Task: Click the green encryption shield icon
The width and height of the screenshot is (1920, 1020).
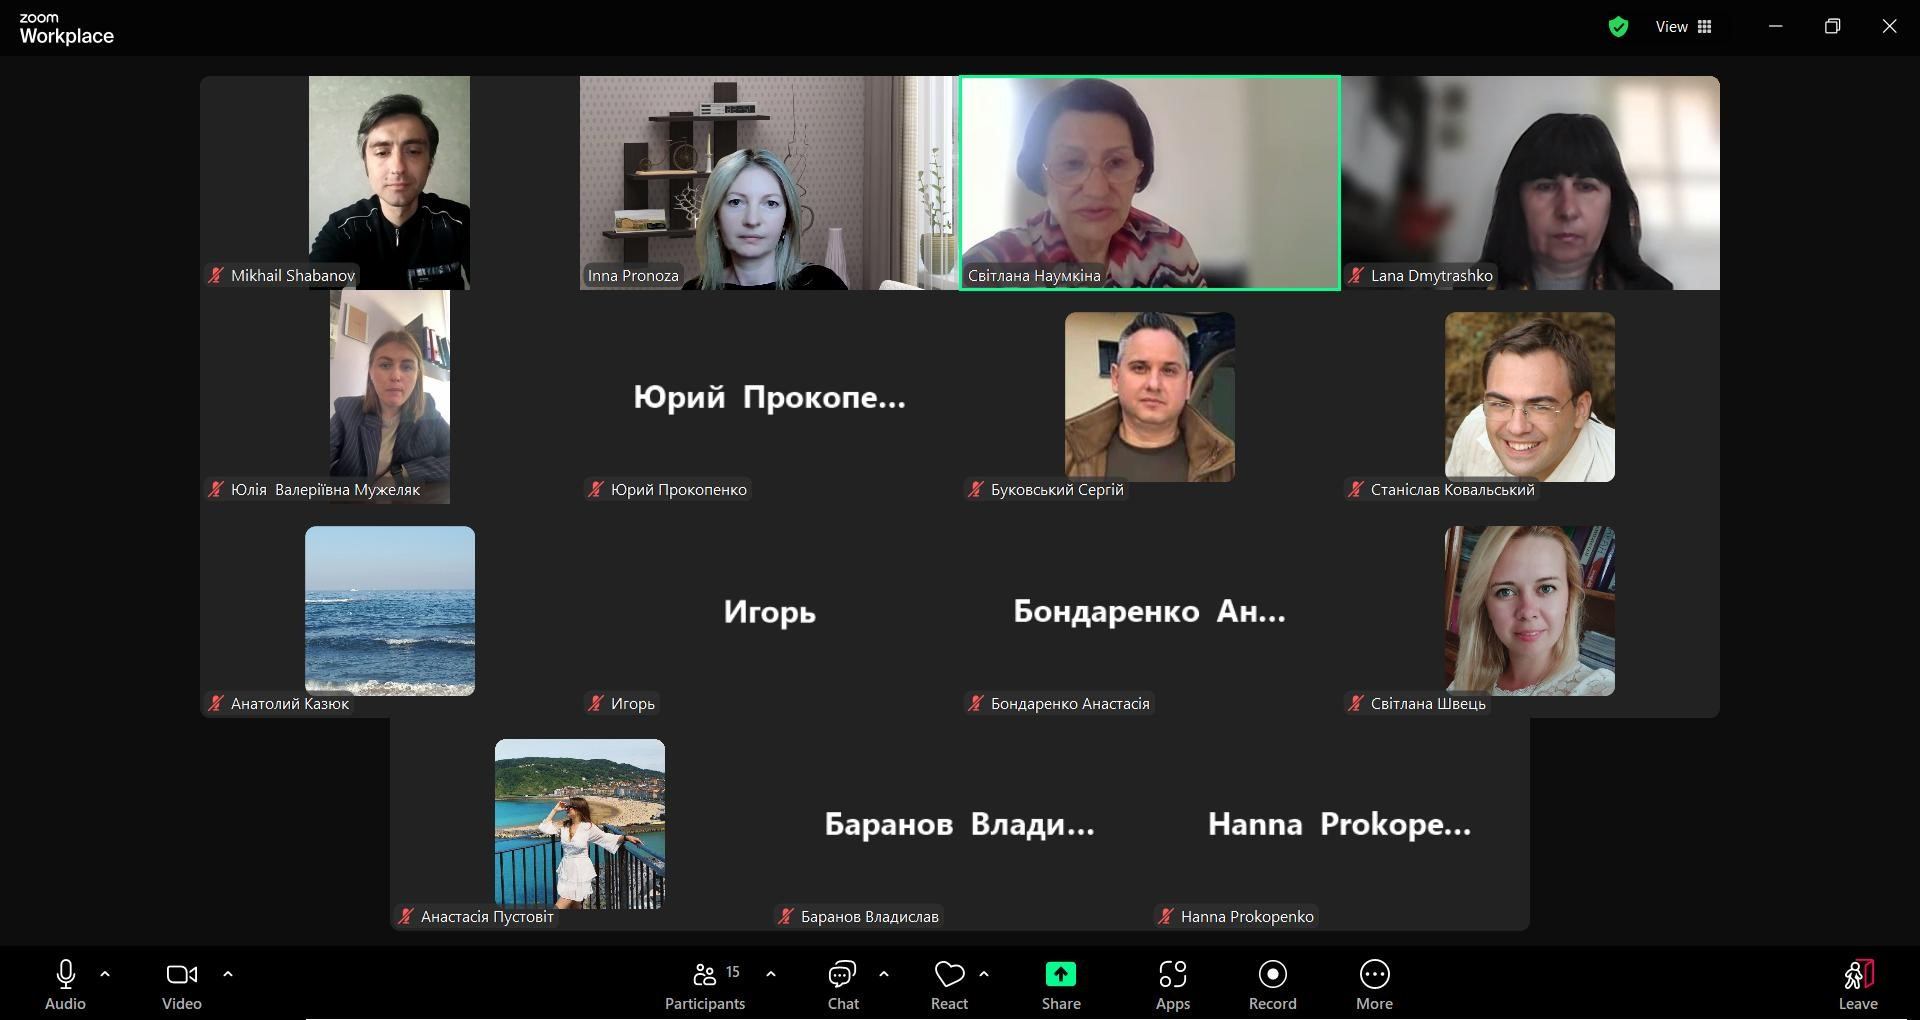Action: tap(1618, 27)
